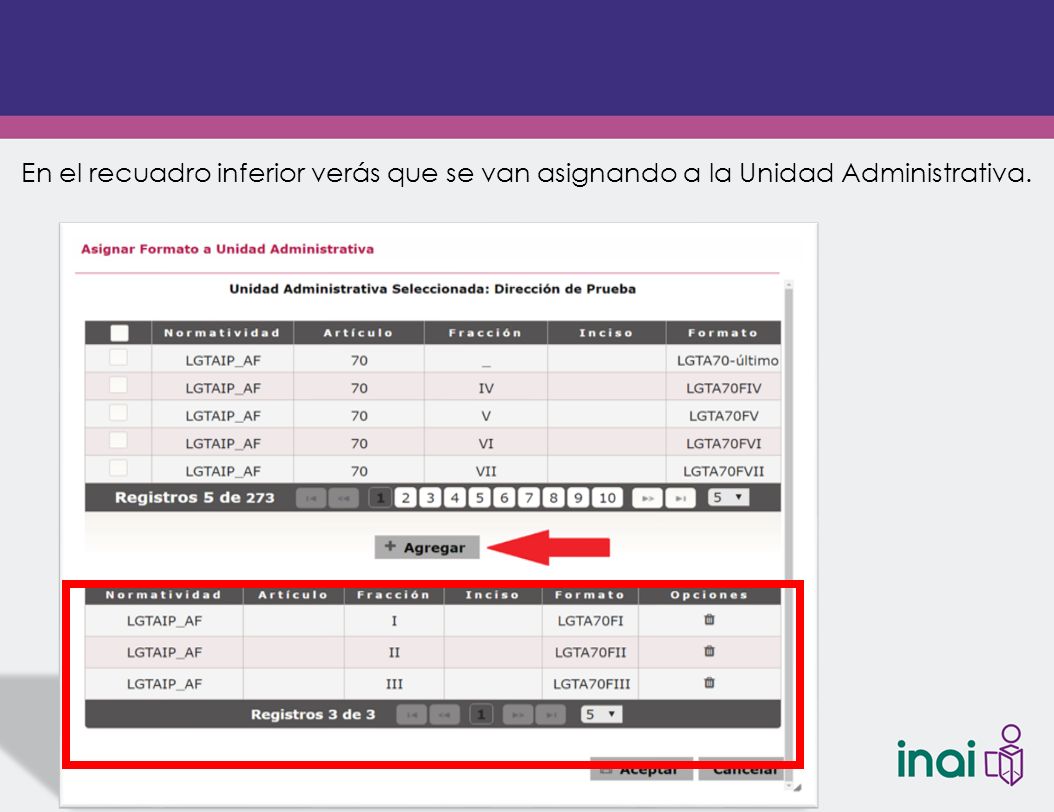The width and height of the screenshot is (1054, 812).
Task: Click Opciones header in lower table
Action: coord(709,595)
